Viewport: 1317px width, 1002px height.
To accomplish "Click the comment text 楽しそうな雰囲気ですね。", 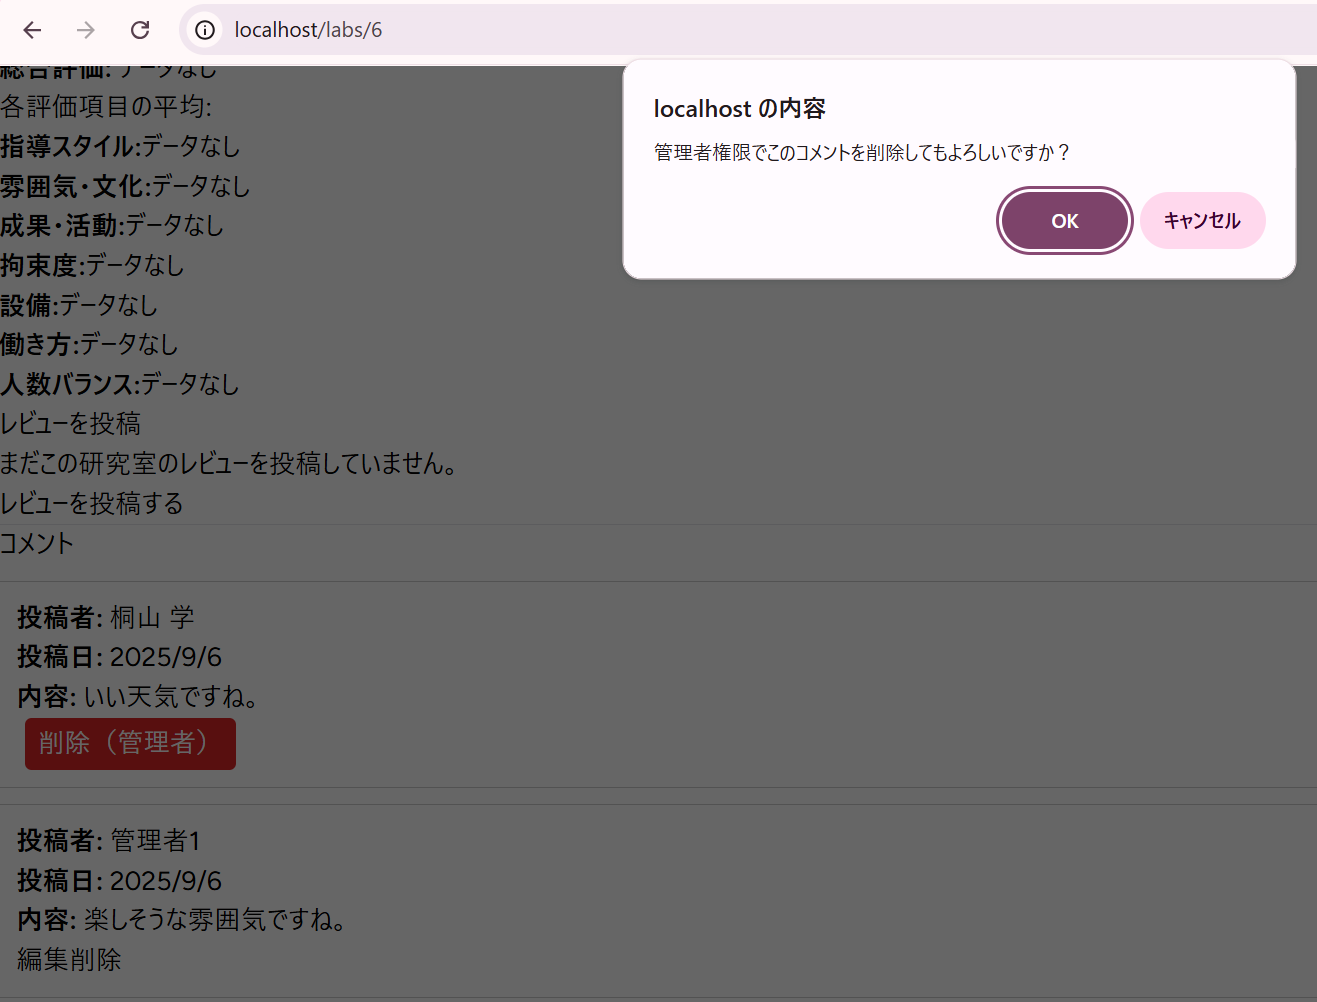I will (x=214, y=919).
